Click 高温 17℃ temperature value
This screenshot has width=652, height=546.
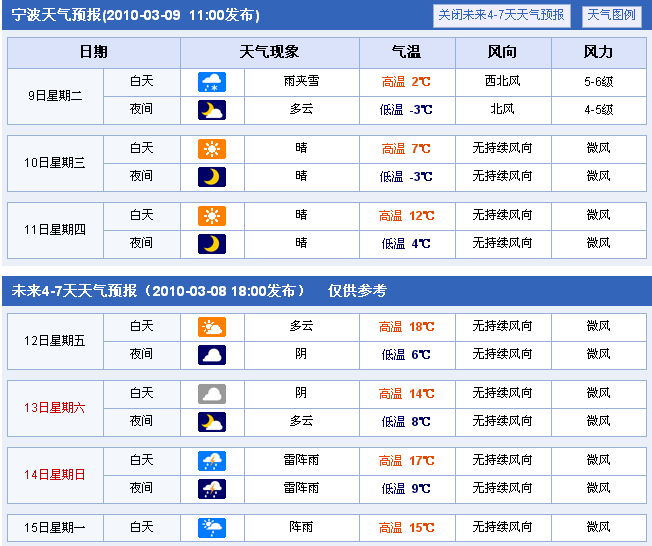pyautogui.click(x=406, y=461)
